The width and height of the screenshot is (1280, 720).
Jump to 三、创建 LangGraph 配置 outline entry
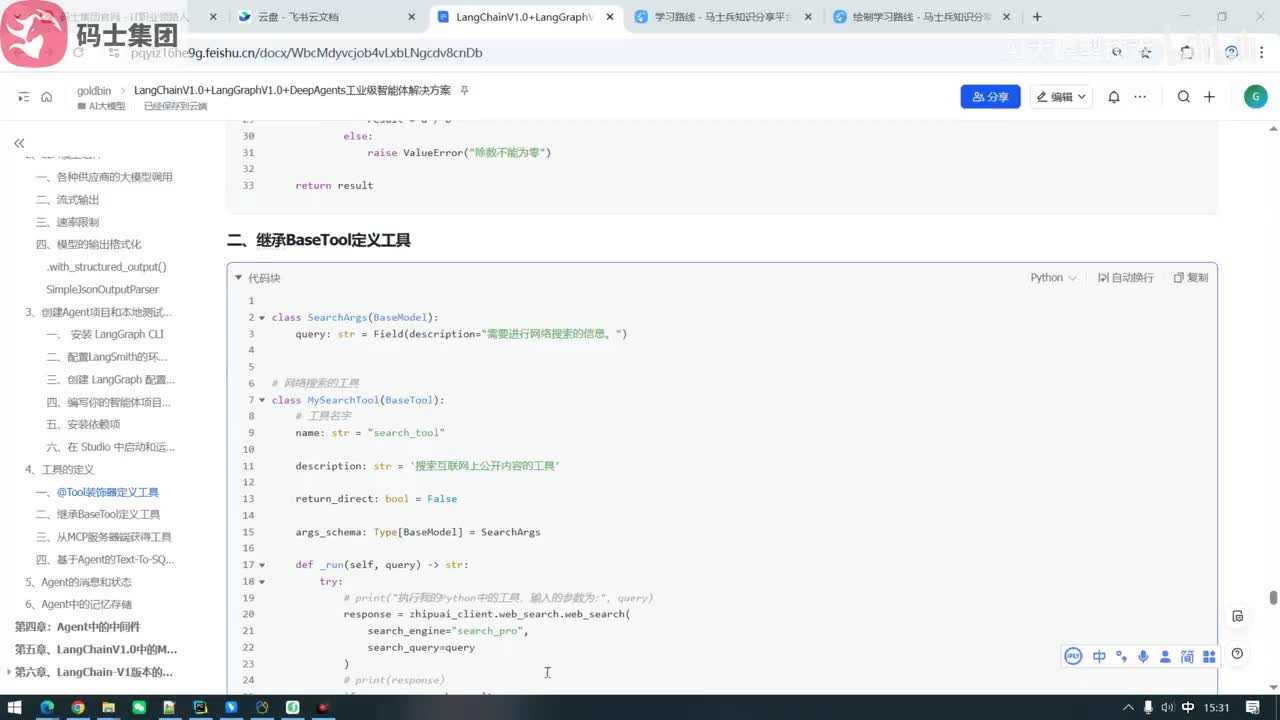(111, 379)
